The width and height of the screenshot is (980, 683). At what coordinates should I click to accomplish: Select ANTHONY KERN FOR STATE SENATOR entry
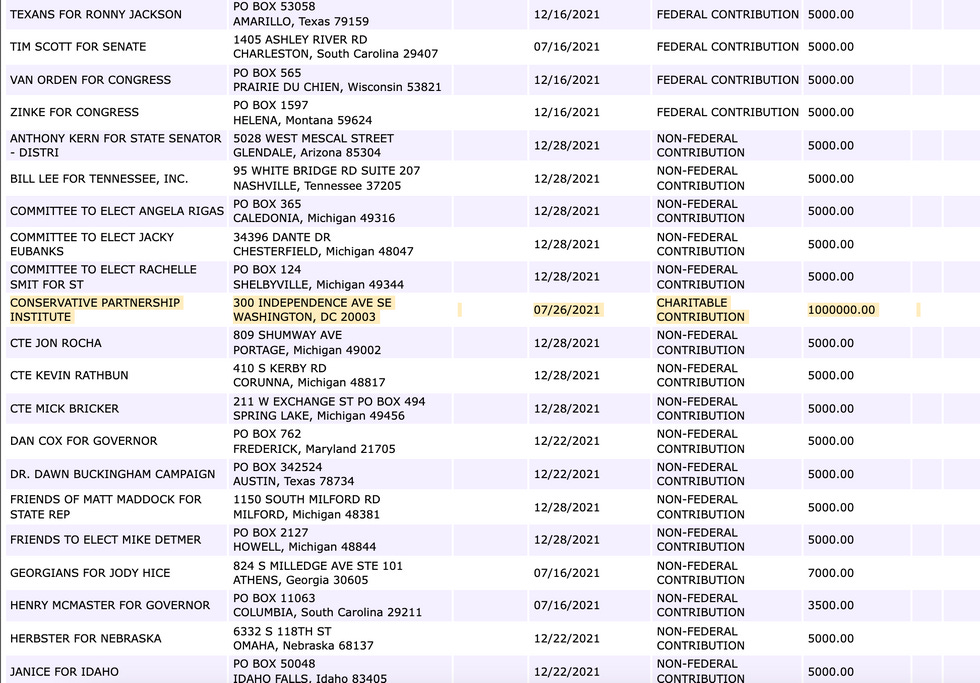116,146
